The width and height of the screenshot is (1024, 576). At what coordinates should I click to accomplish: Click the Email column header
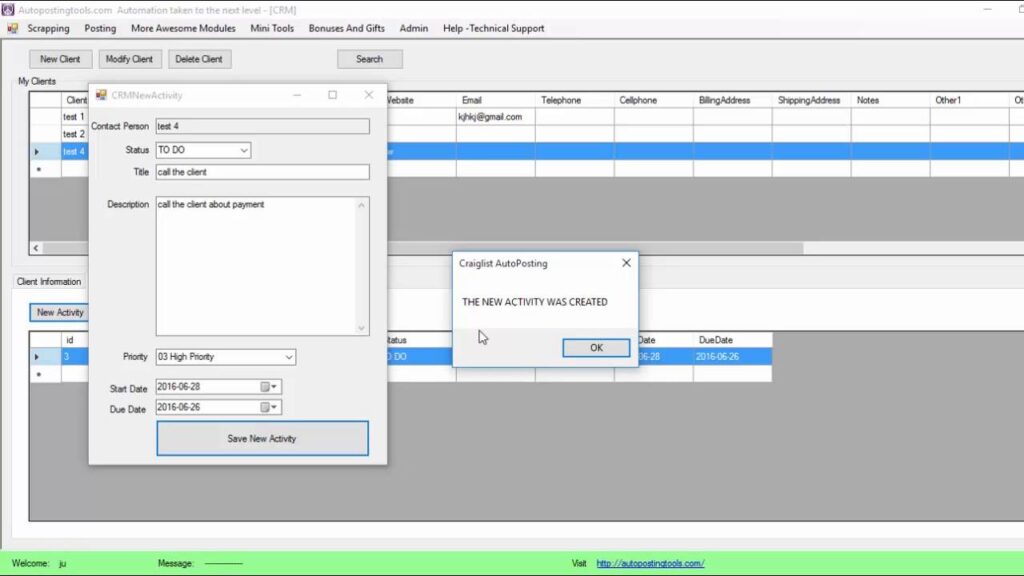tap(495, 100)
